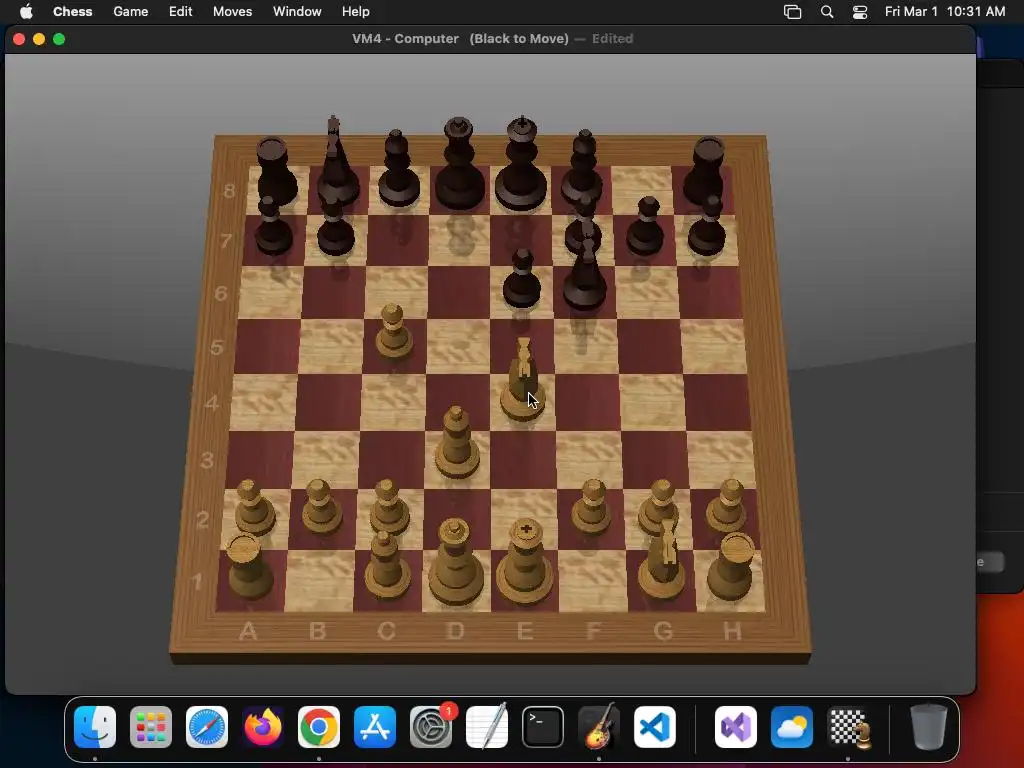Select the black rook on h8

(x=704, y=171)
